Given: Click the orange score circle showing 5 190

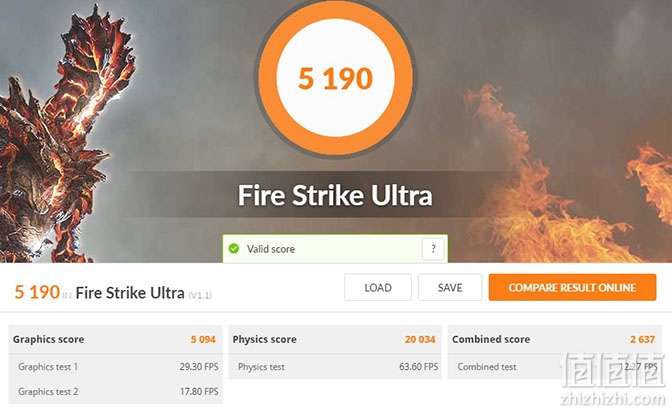Looking at the screenshot, I should coord(336,78).
